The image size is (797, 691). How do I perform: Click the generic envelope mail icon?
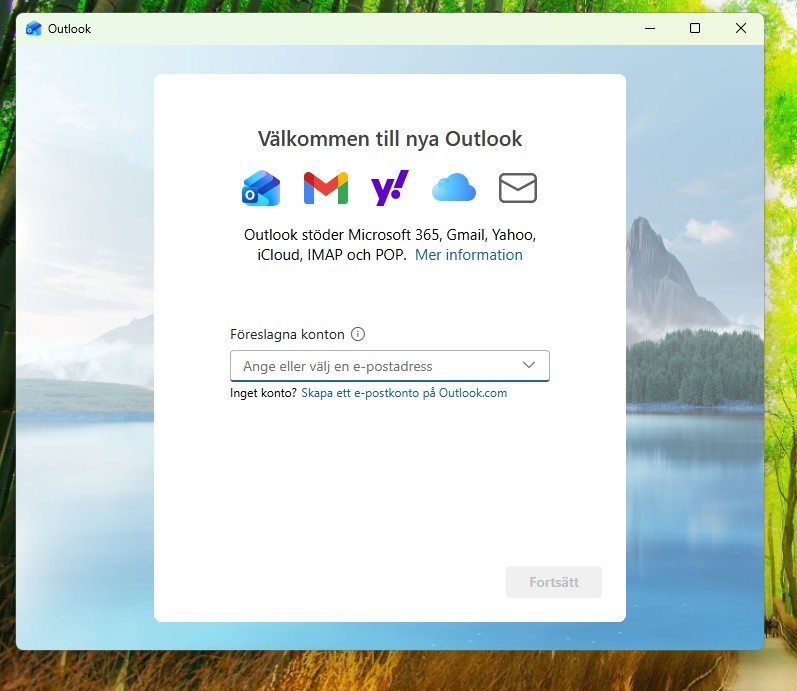coord(518,188)
